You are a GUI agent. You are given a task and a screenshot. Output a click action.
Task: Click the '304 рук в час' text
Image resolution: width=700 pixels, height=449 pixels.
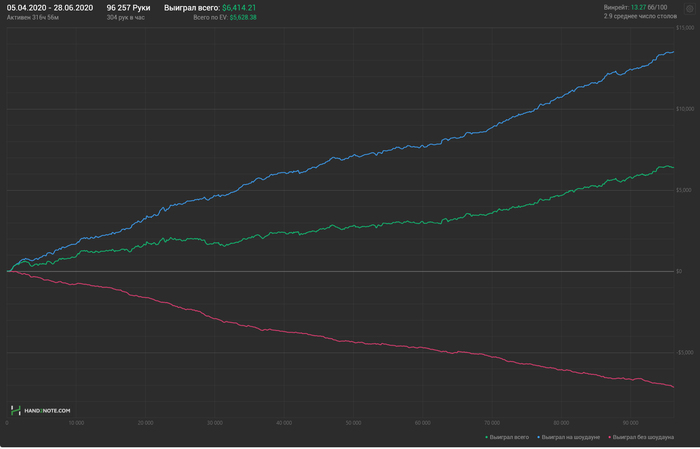(125, 17)
